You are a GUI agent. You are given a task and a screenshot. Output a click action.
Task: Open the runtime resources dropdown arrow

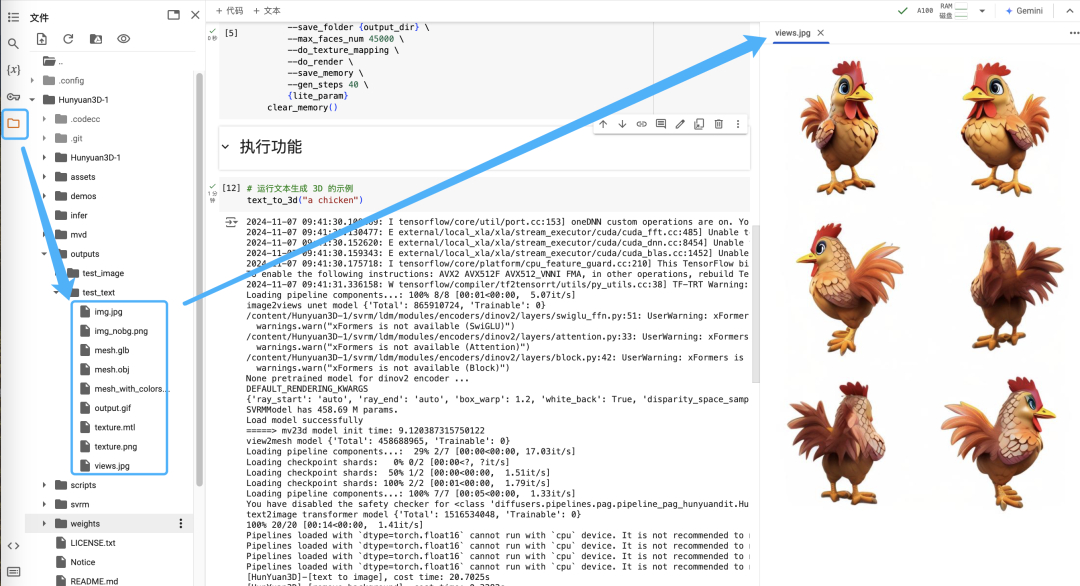click(x=982, y=11)
